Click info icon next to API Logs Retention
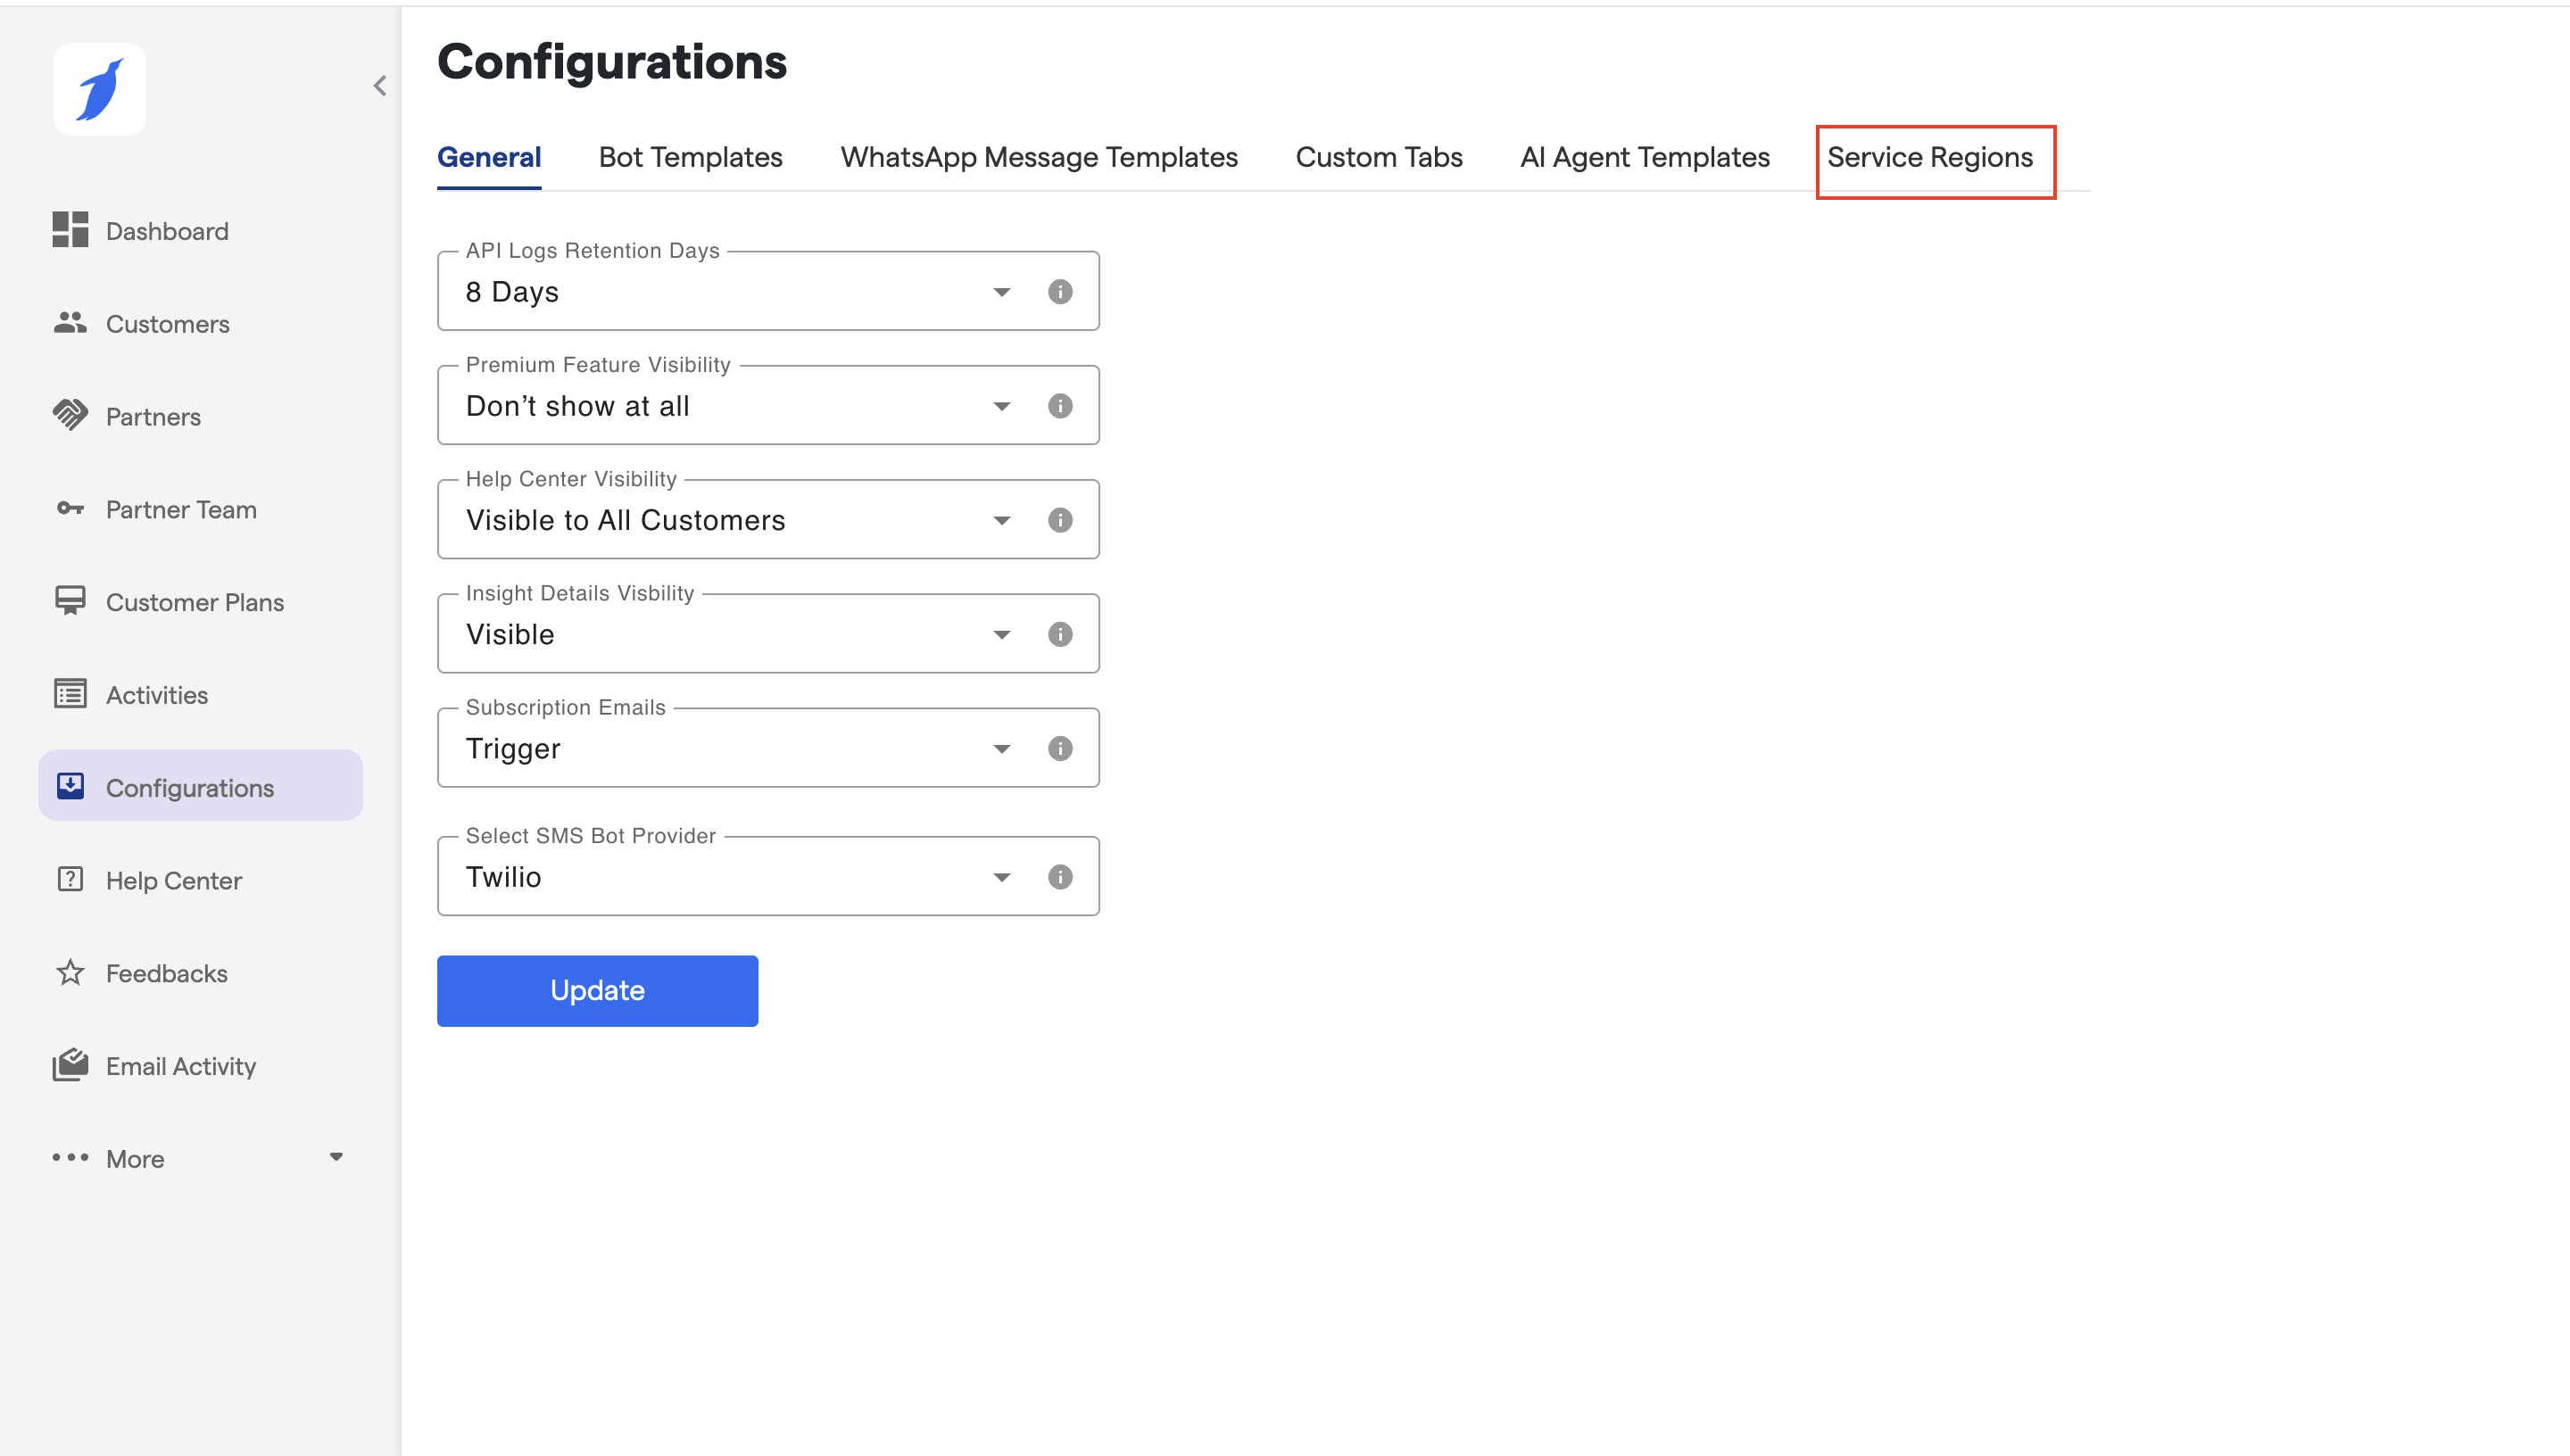2570x1456 pixels. click(1060, 291)
